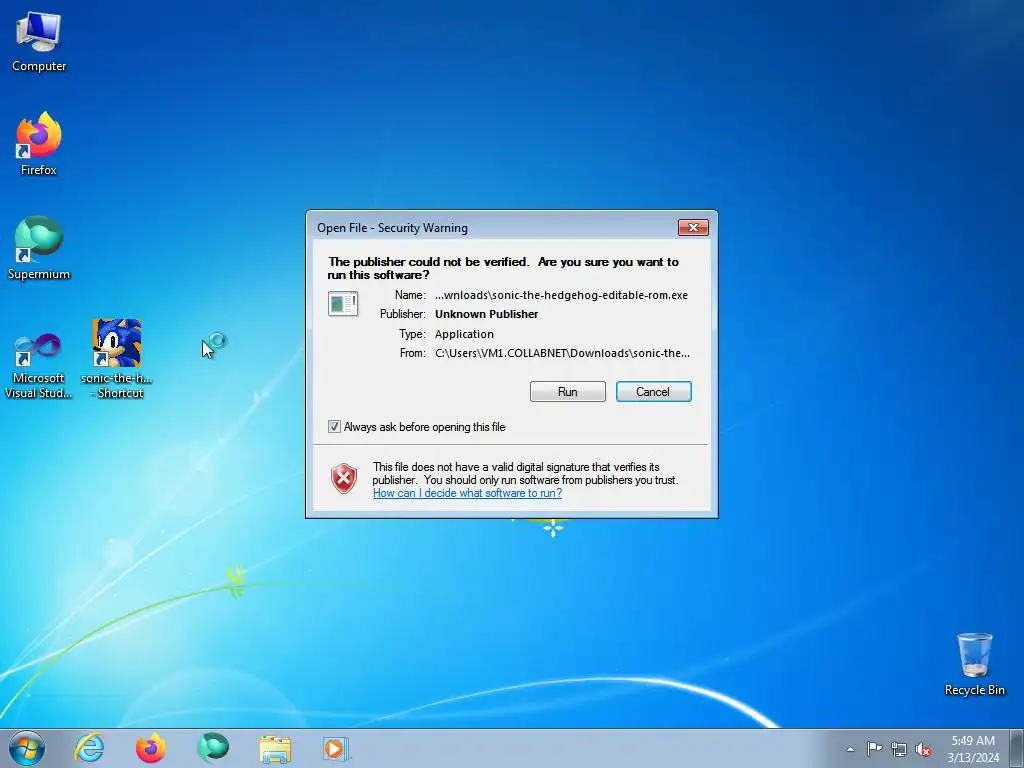This screenshot has width=1024, height=768.
Task: Click the From path C:\Users\VM1.COLLABNET text
Action: 562,353
